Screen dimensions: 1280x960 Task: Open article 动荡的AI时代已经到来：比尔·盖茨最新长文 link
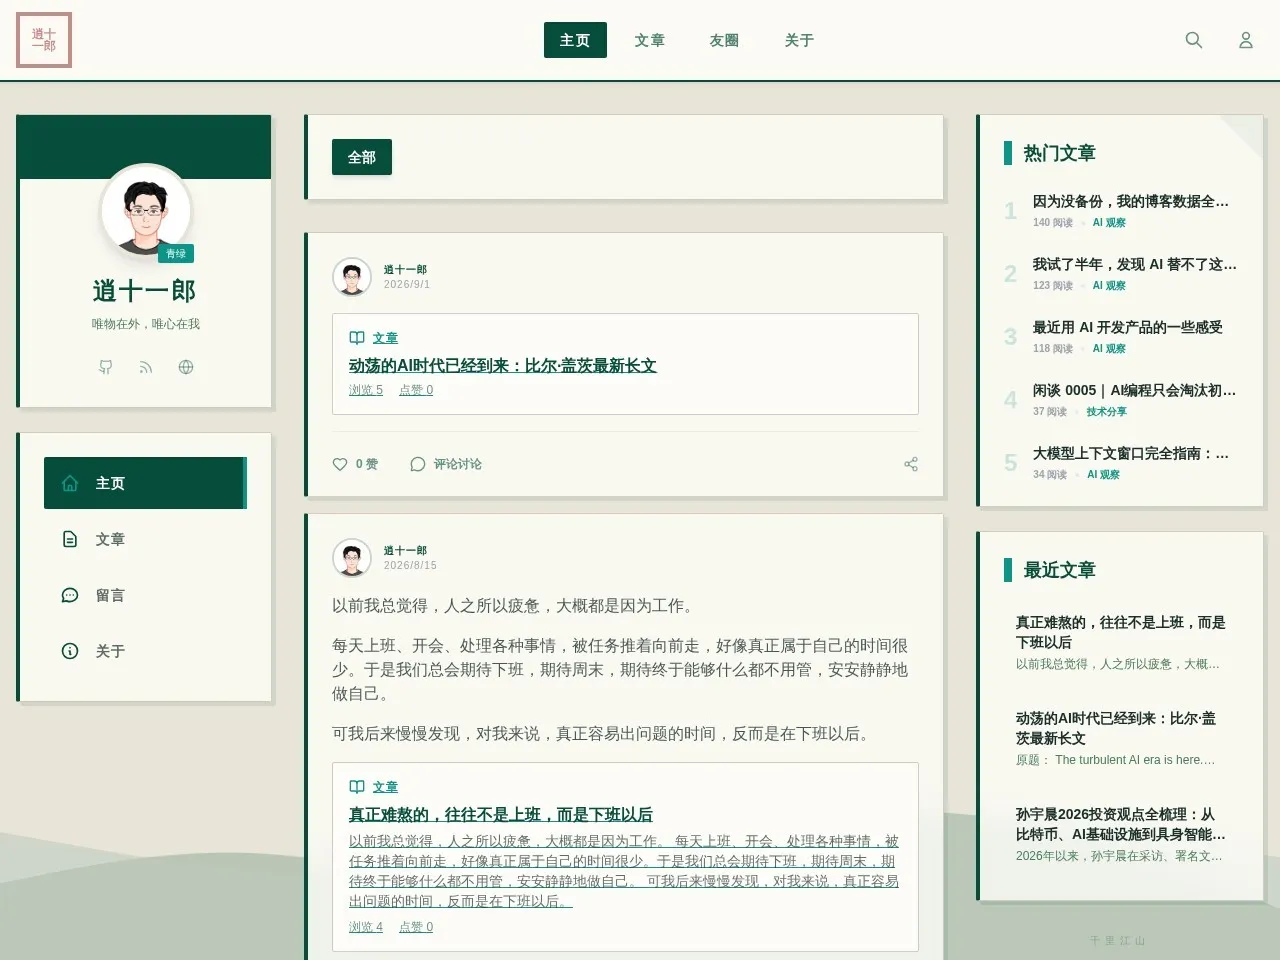(x=503, y=365)
